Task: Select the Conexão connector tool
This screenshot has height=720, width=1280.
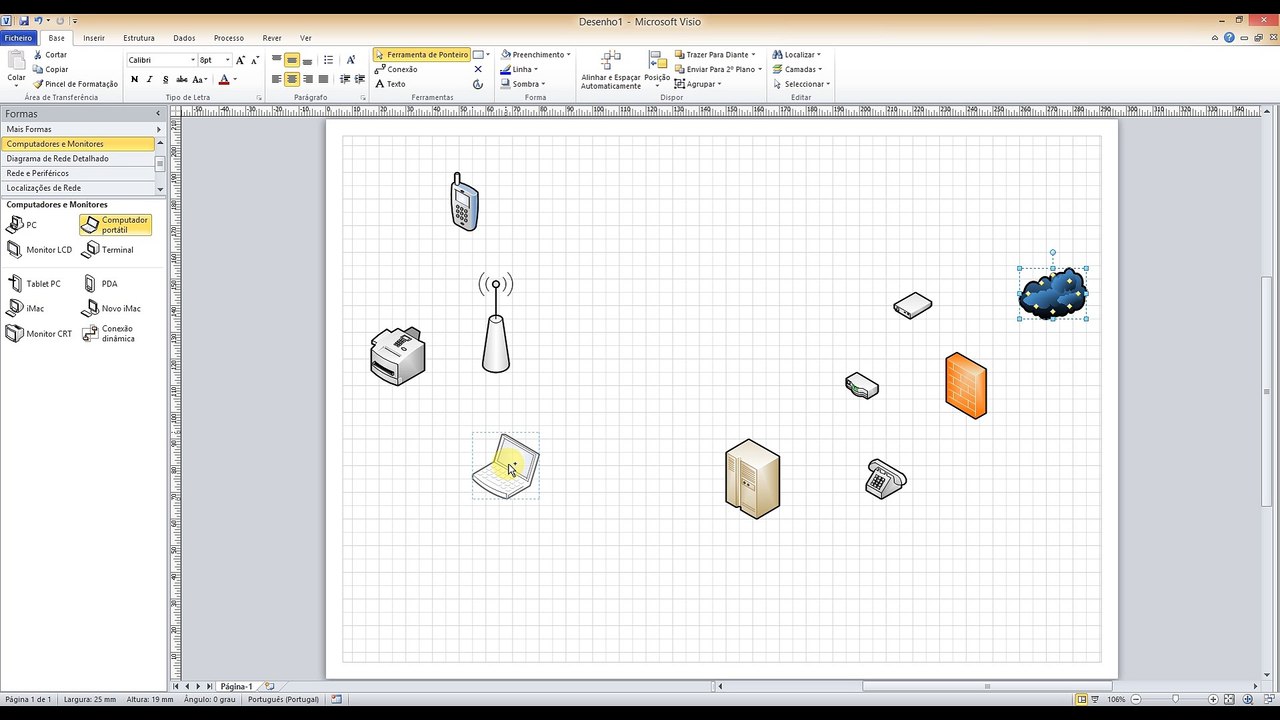Action: tap(401, 69)
